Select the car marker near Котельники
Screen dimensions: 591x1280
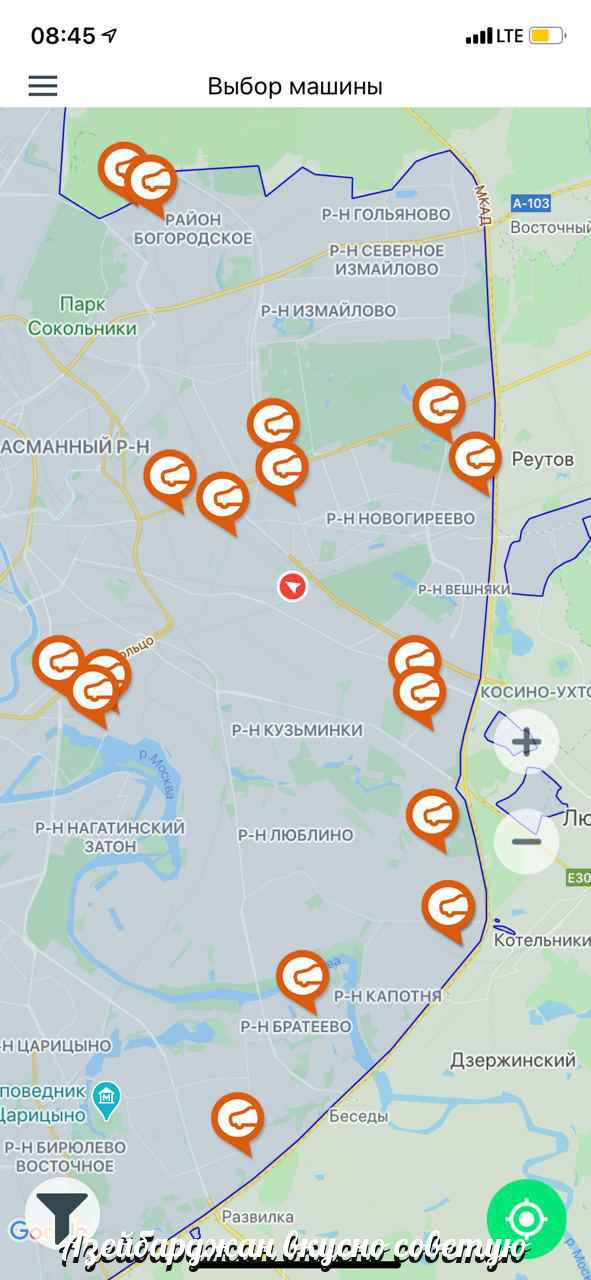coord(448,910)
